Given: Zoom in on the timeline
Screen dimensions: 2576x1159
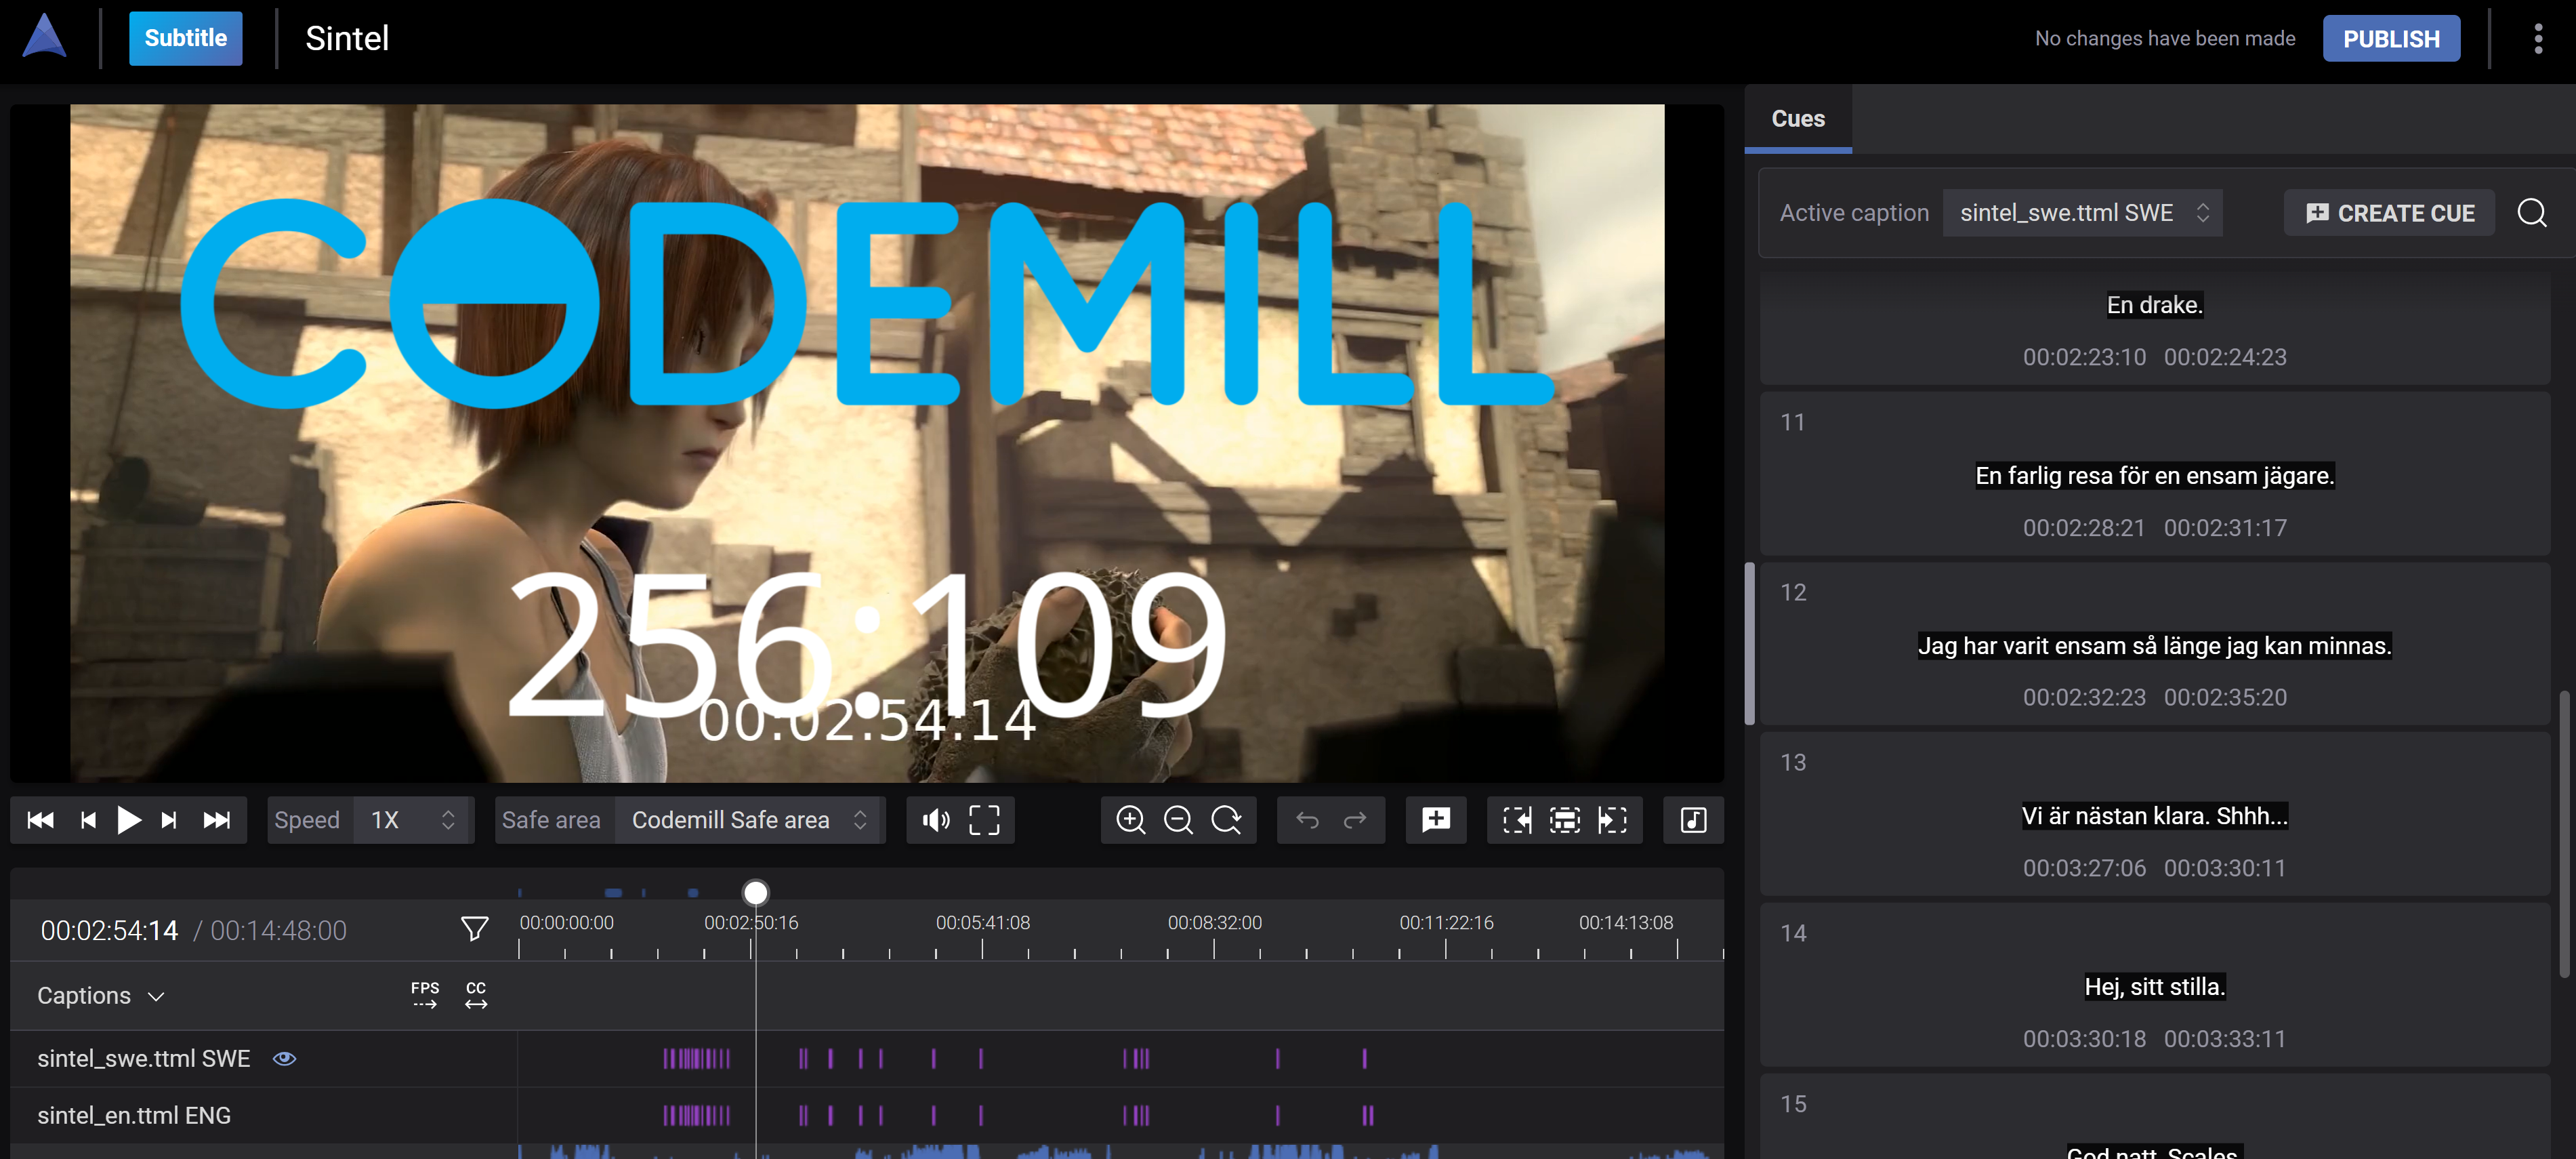Looking at the screenshot, I should tap(1130, 820).
